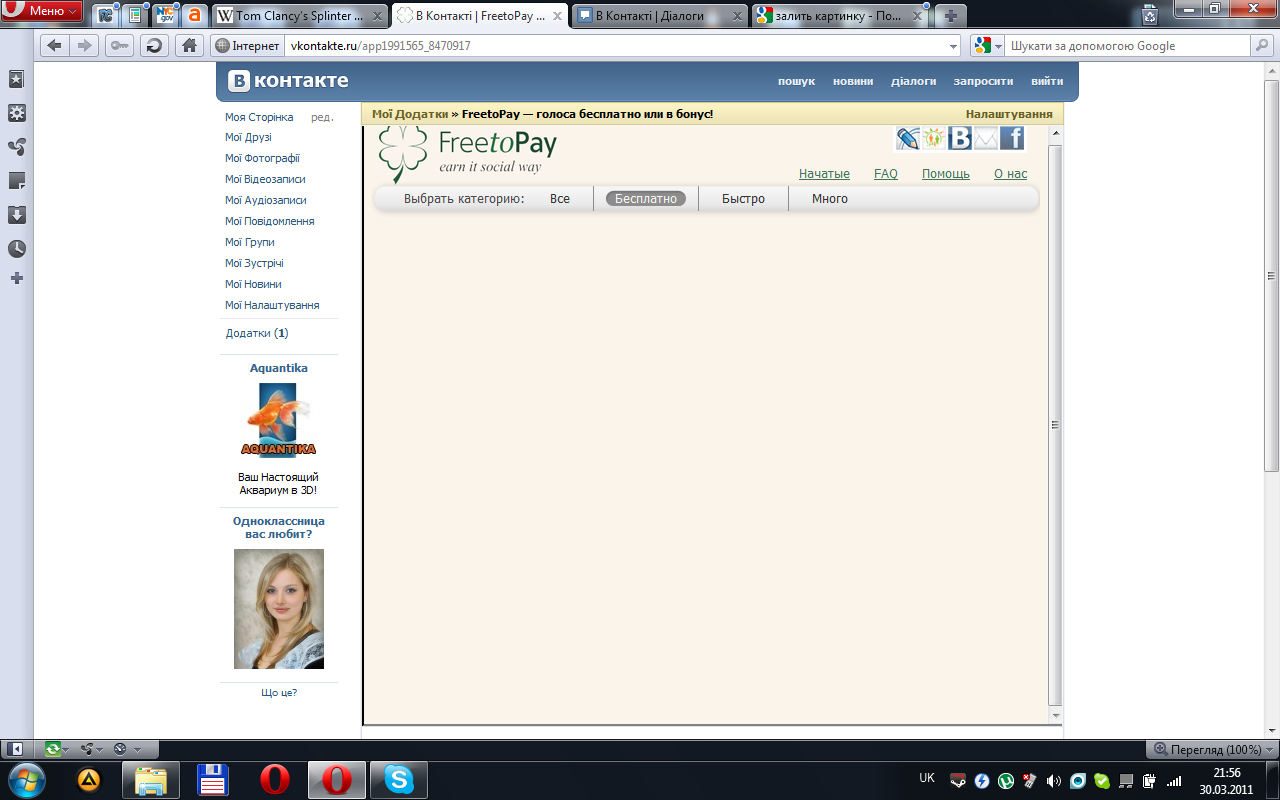The image size is (1280, 800).
Task: Open the Notes panel in sidebar
Action: (x=16, y=181)
